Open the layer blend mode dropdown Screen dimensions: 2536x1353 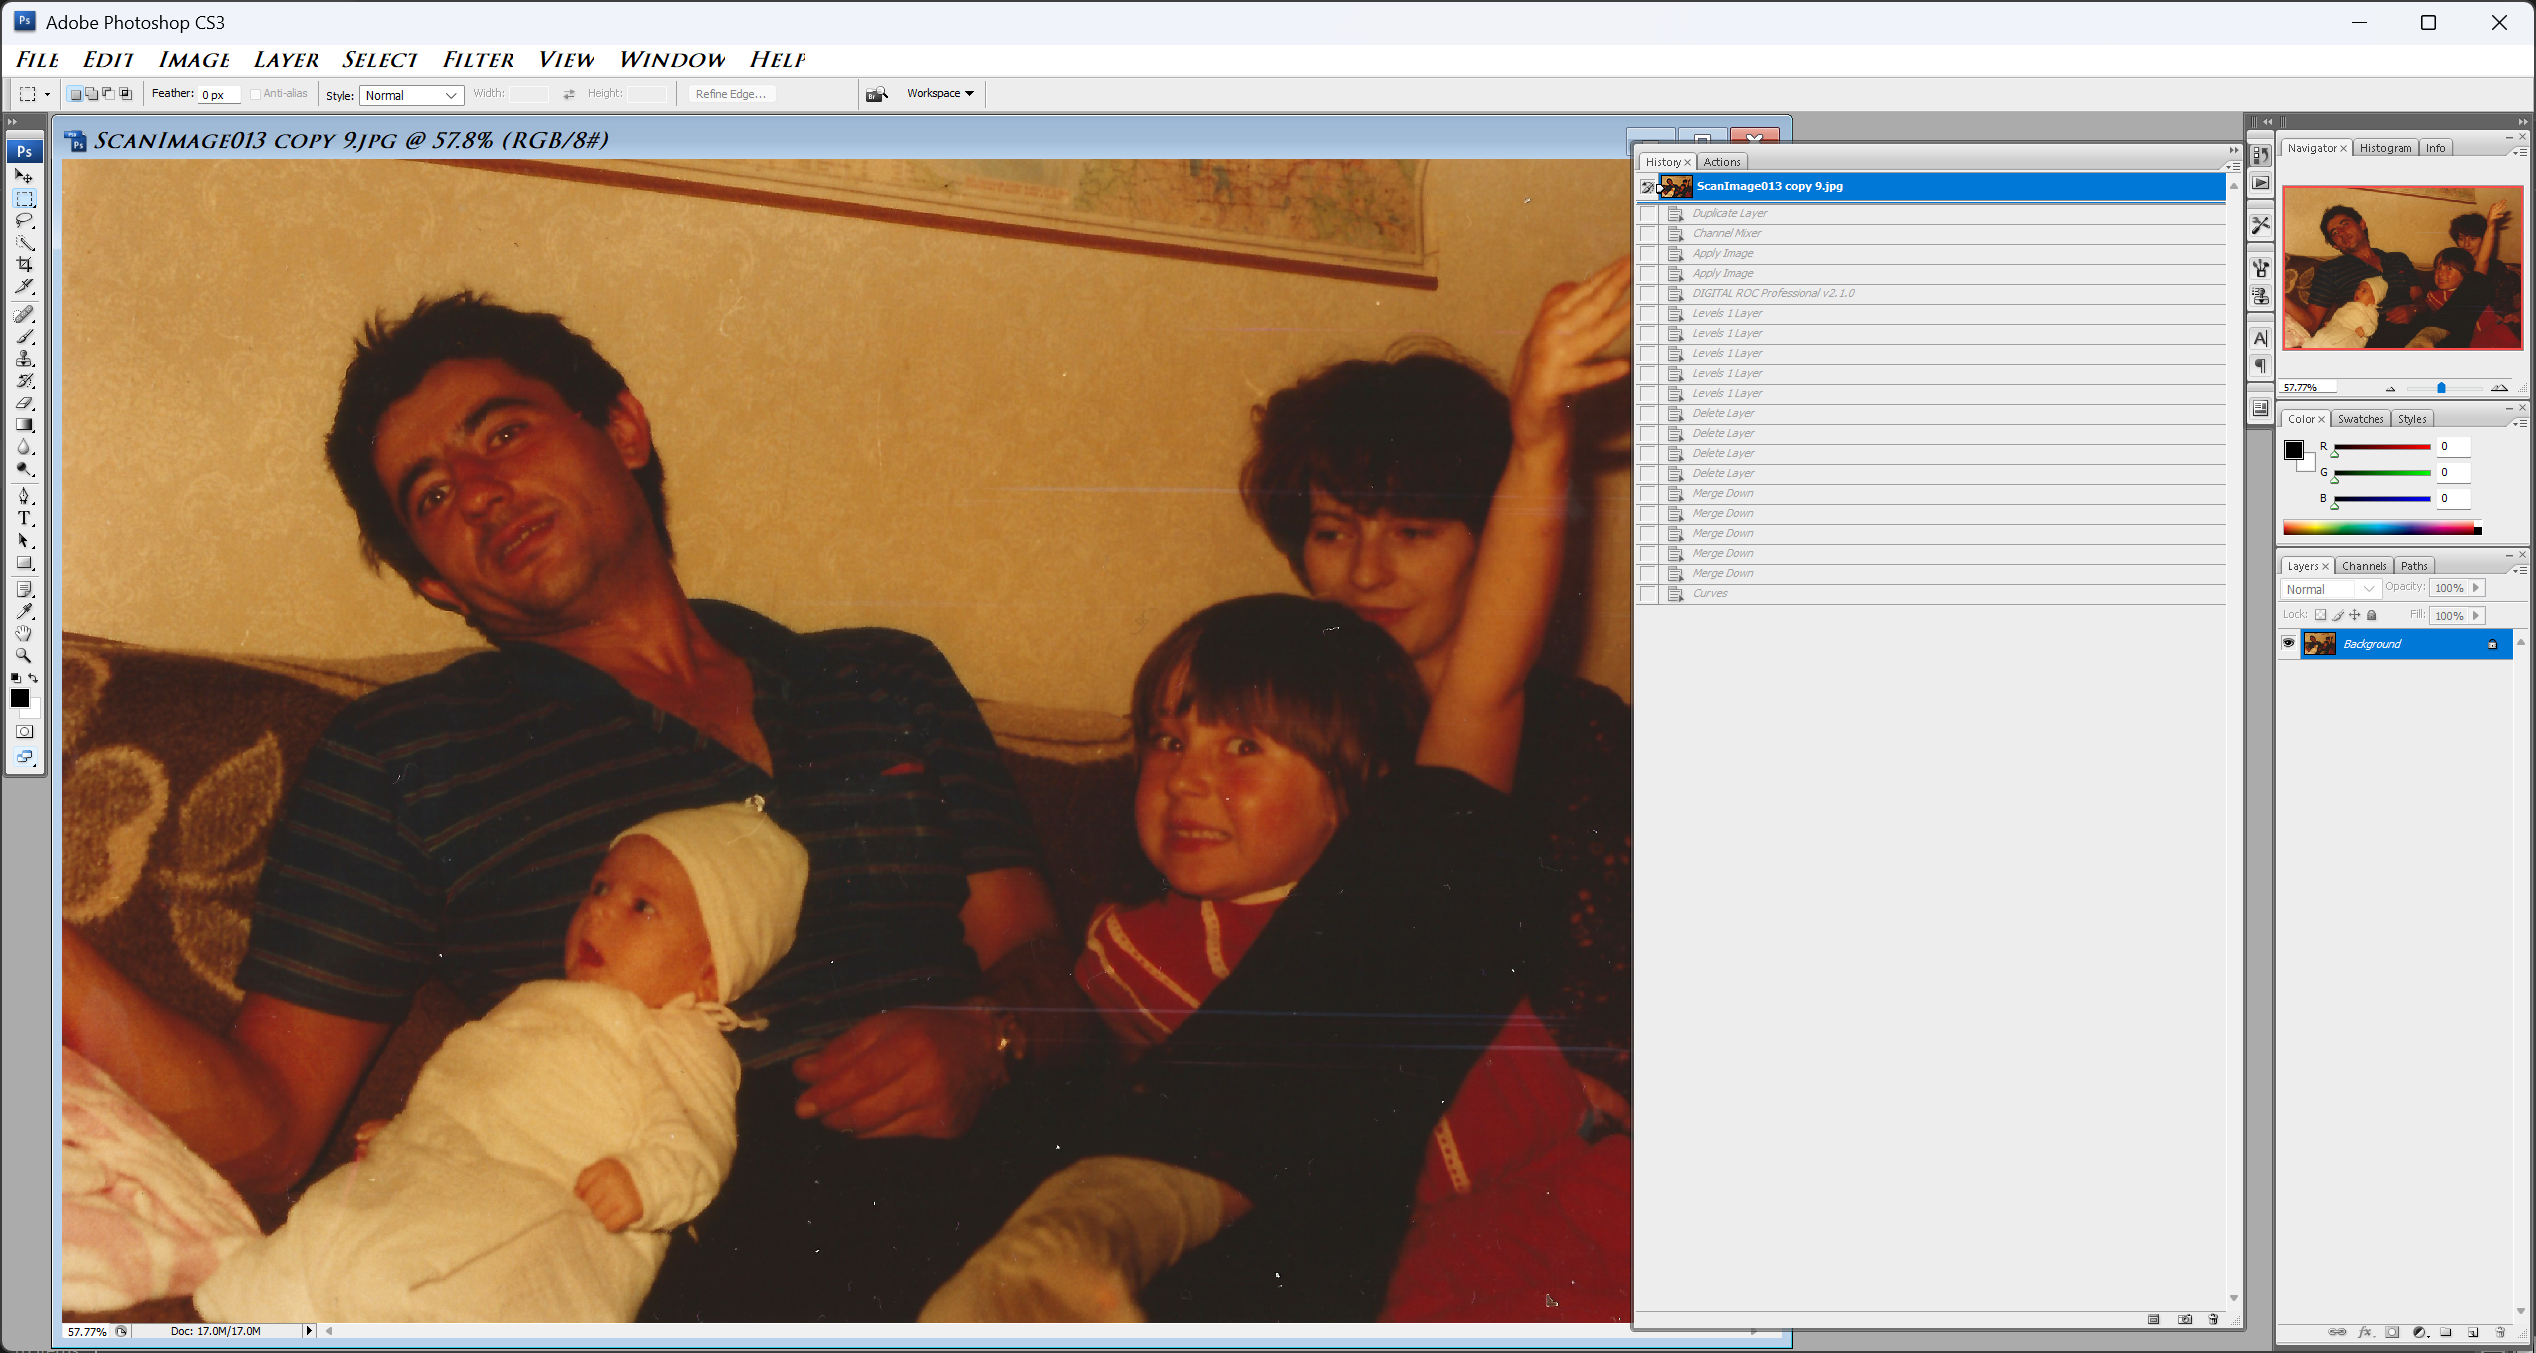(2330, 589)
